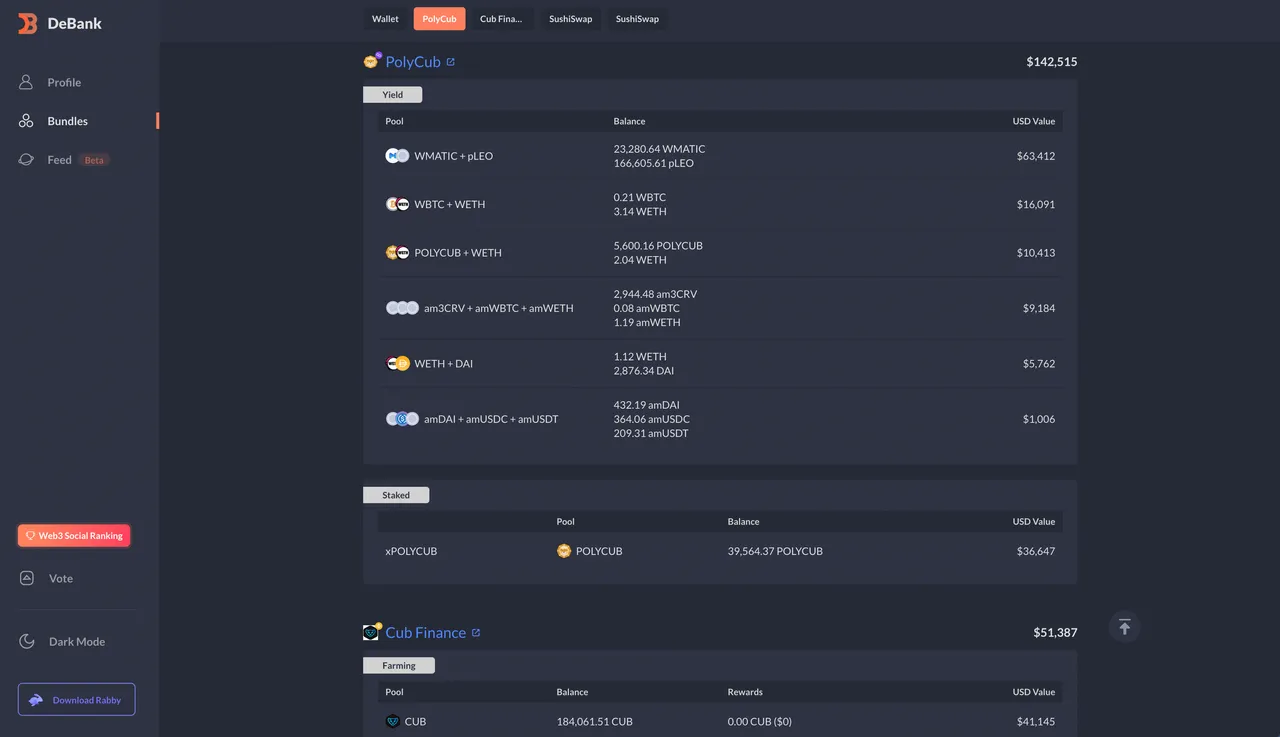Open the PolyCub protocol title link
Image resolution: width=1280 pixels, height=737 pixels.
[x=413, y=62]
